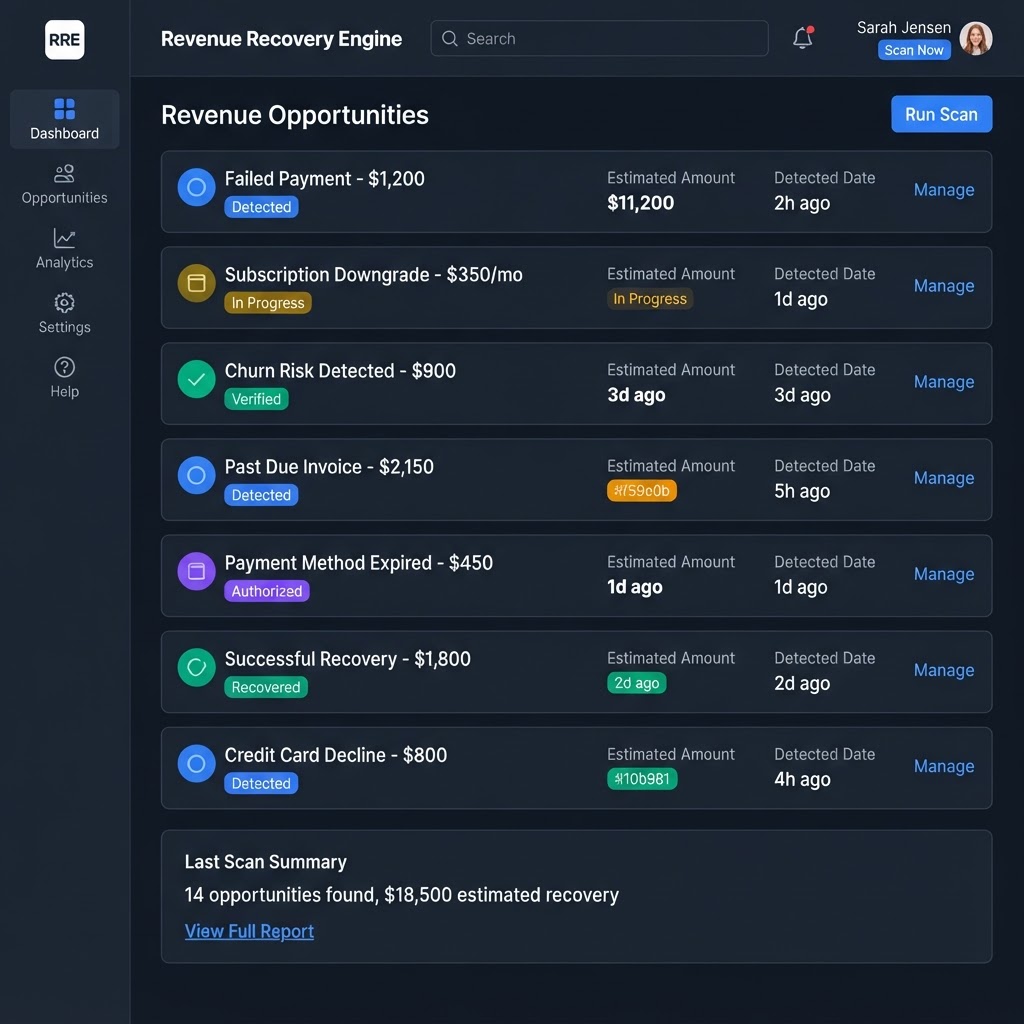Manage the Past Due Invoice opportunity
1024x1024 pixels.
click(x=944, y=478)
